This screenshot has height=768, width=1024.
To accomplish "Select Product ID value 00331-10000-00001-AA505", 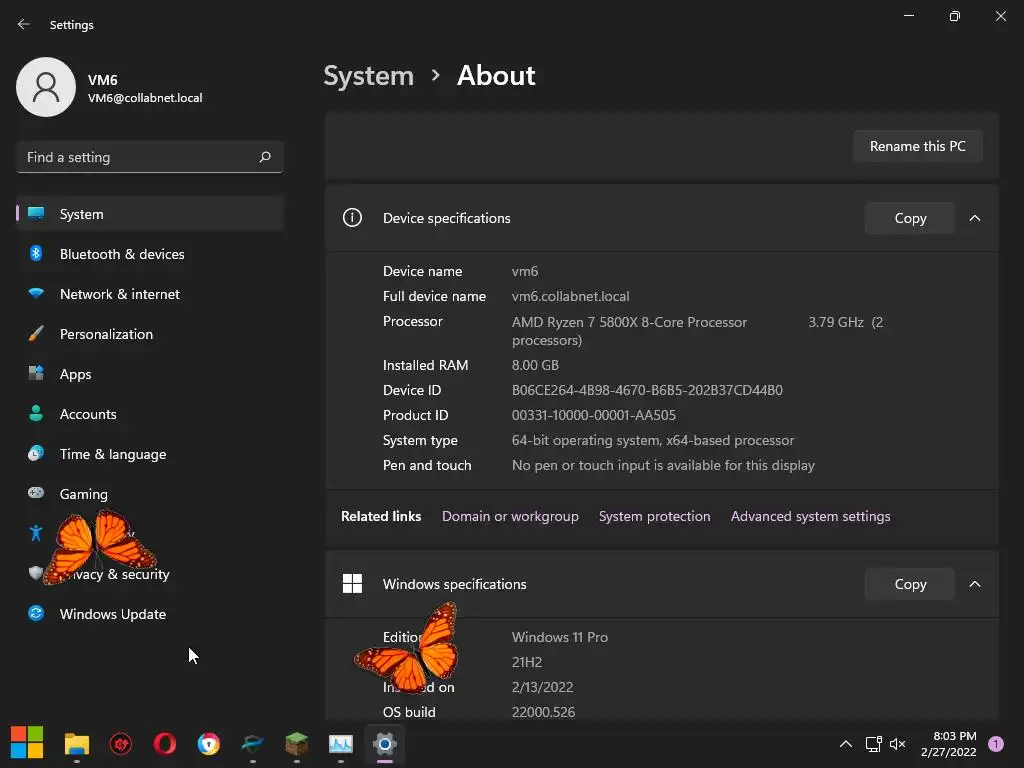I will point(594,415).
